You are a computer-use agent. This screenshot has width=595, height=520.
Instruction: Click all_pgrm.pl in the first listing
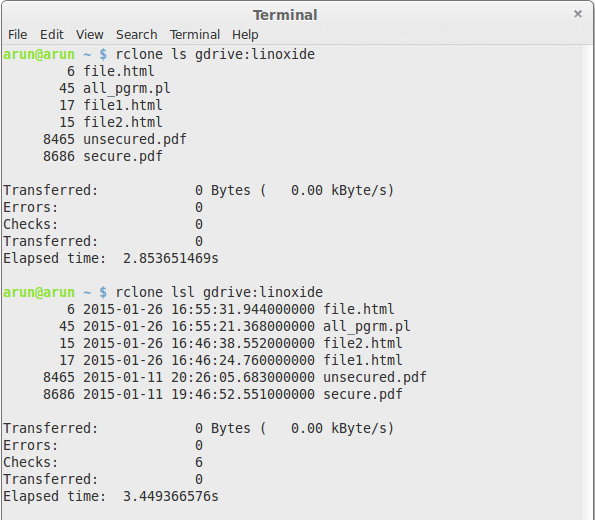tap(127, 88)
